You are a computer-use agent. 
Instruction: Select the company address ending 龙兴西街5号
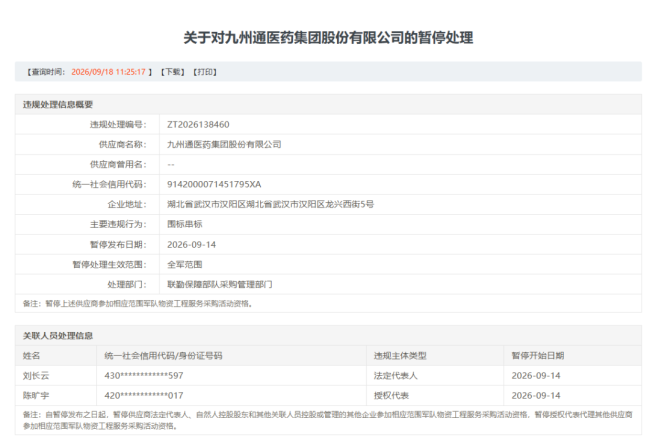point(270,204)
